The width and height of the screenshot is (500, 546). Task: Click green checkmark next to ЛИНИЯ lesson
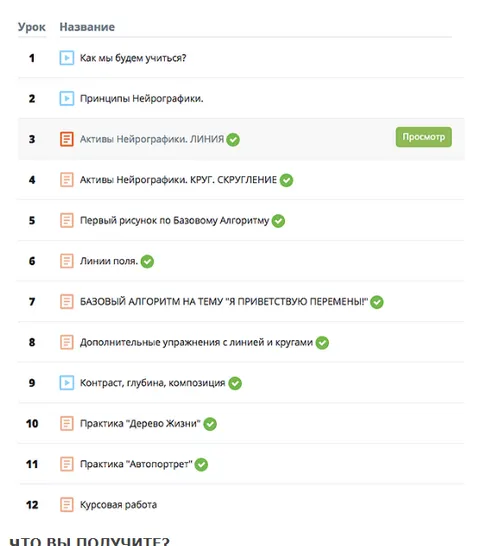click(233, 140)
